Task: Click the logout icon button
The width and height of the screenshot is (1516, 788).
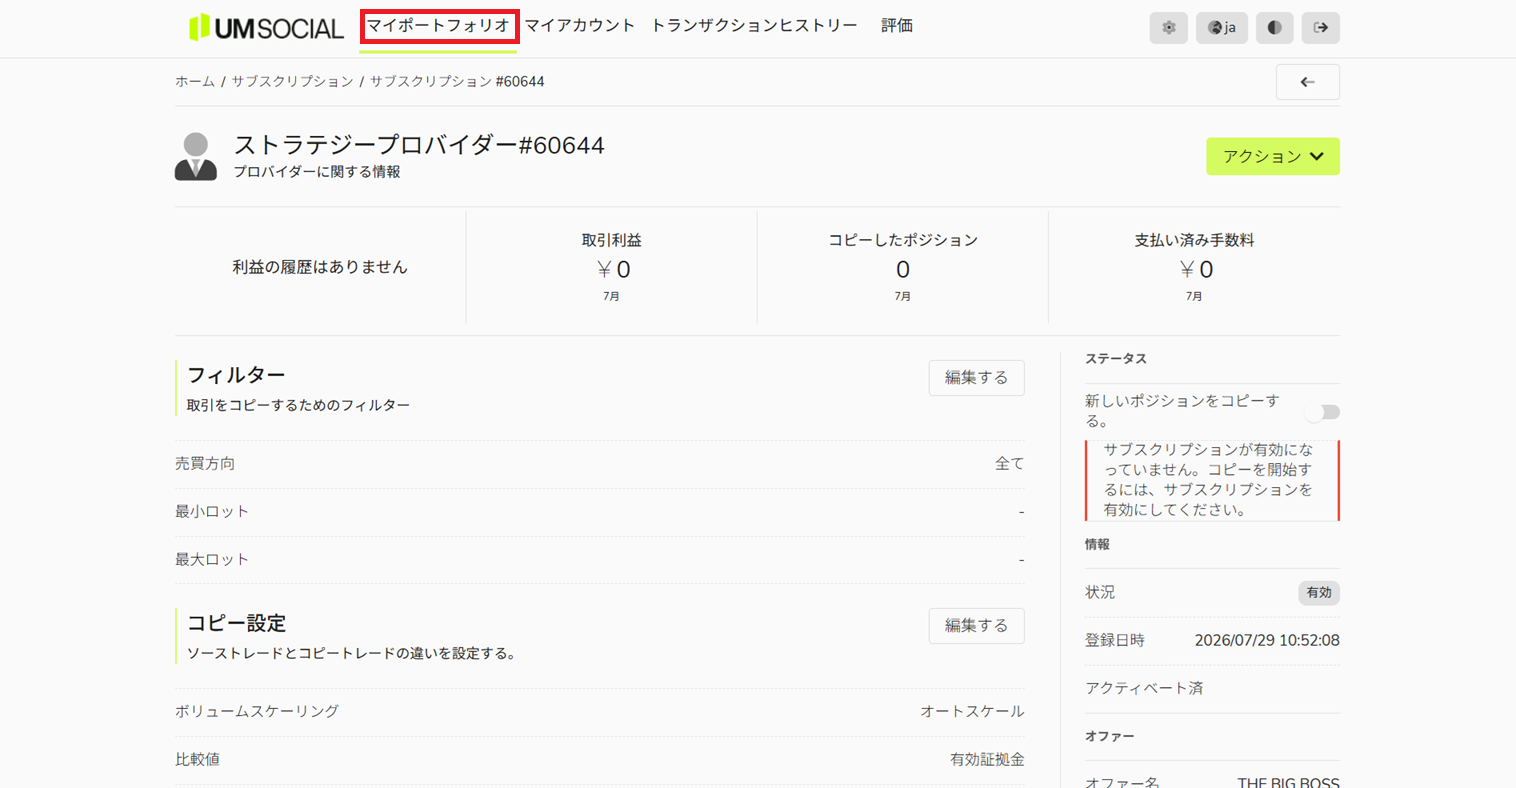Action: (1320, 28)
